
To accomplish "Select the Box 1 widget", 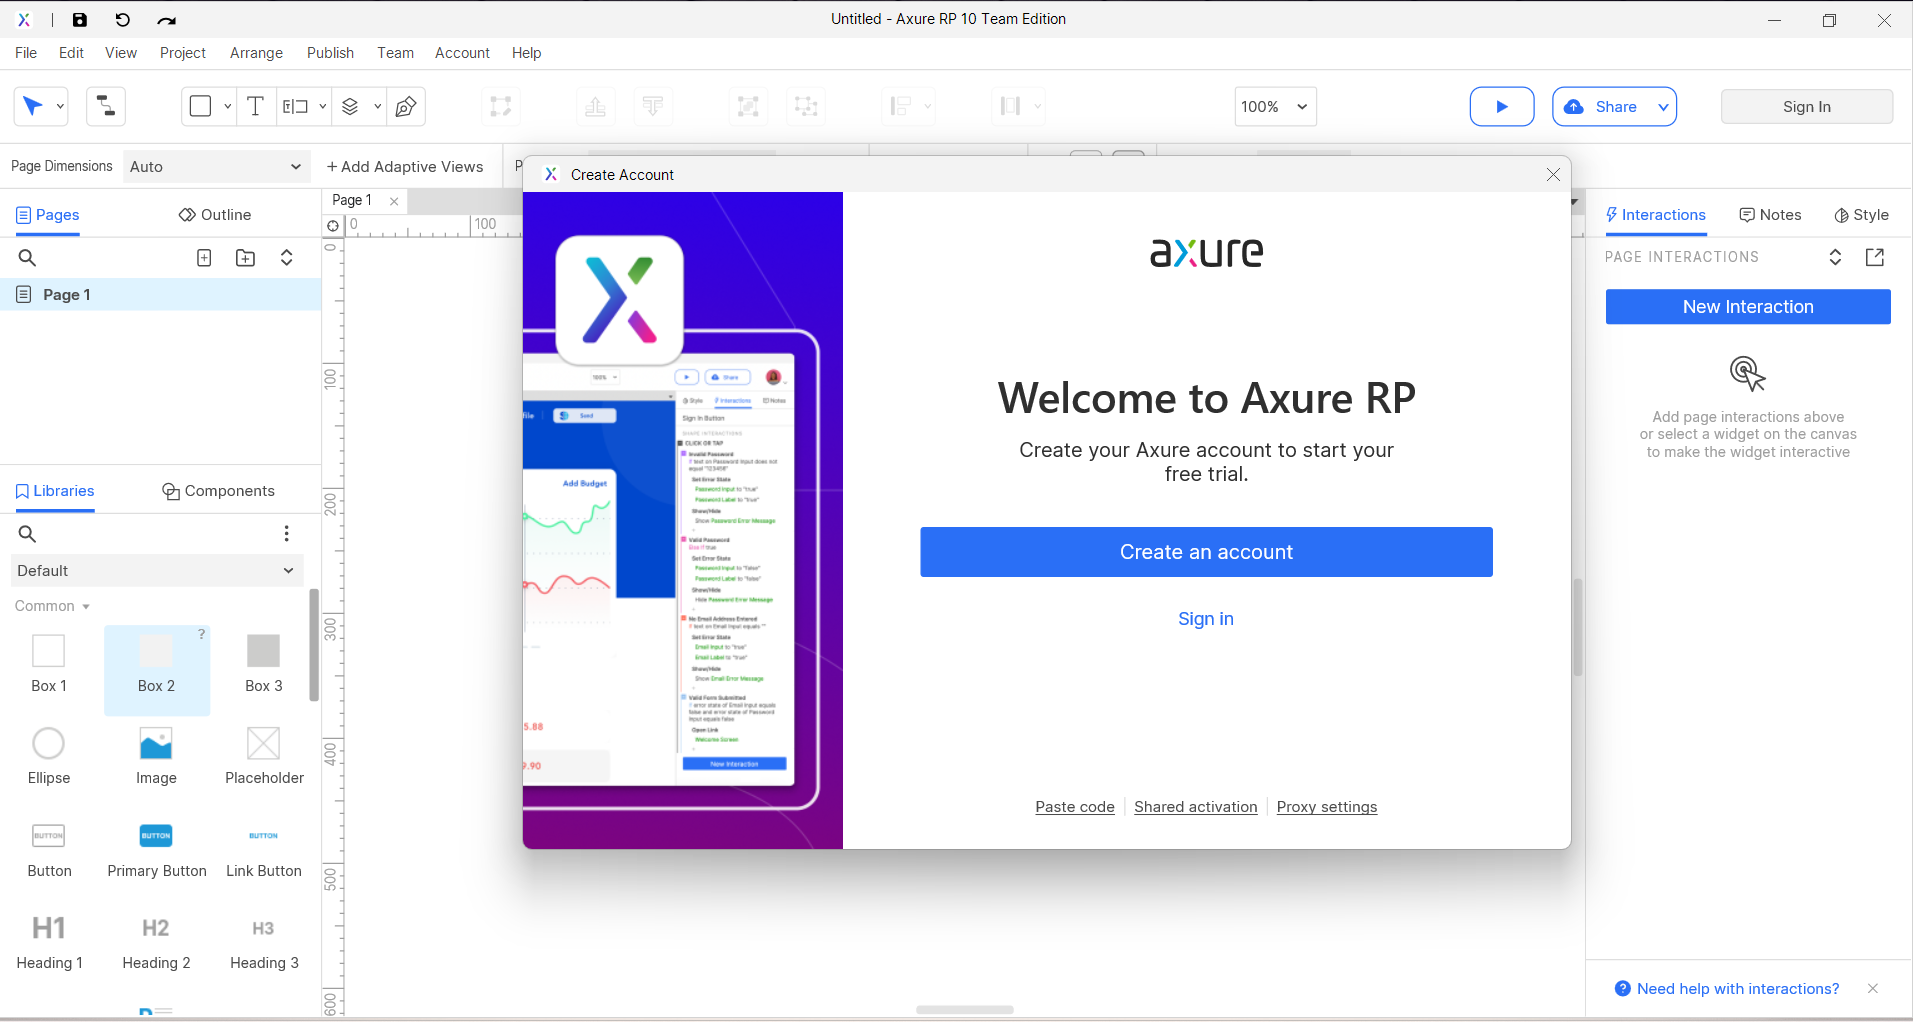I will coord(49,664).
